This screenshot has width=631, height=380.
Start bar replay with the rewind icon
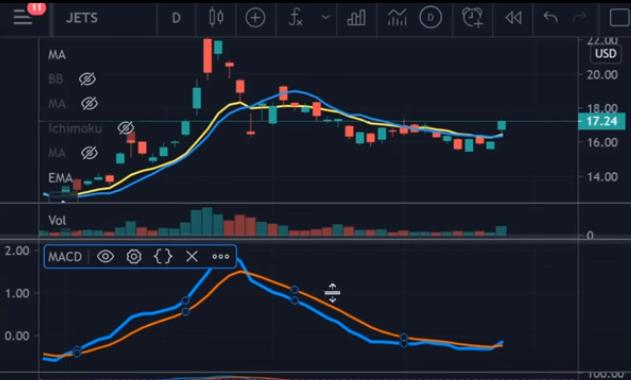click(513, 18)
